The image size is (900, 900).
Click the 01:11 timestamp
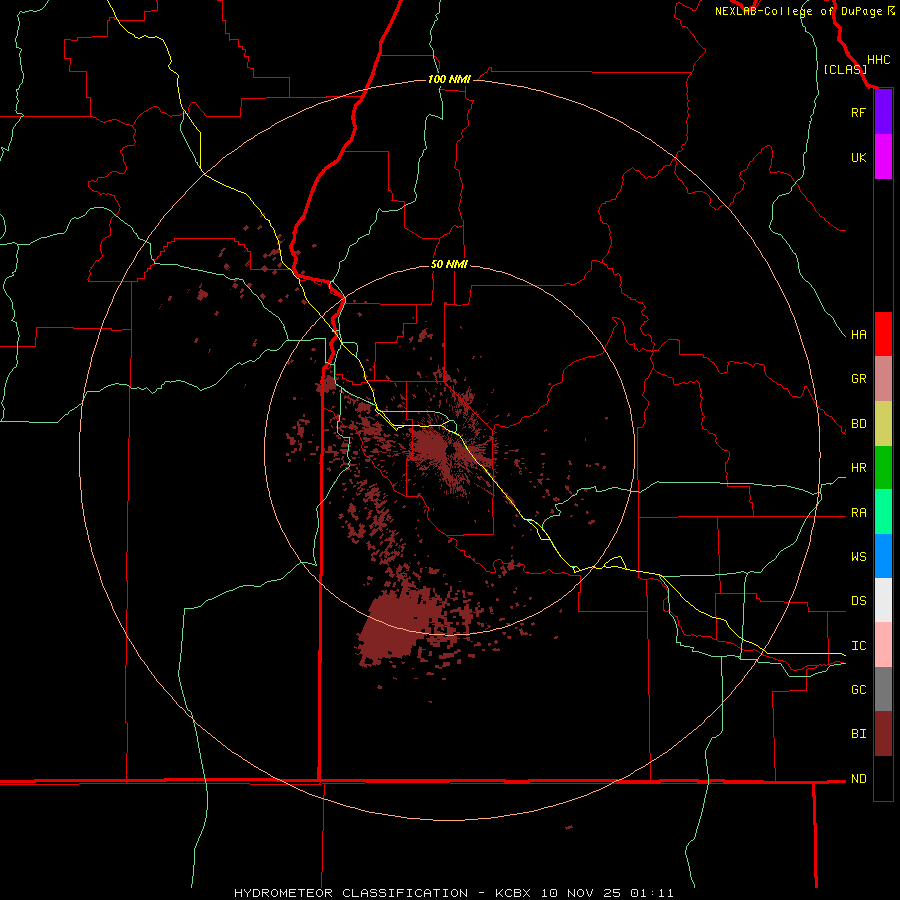click(651, 893)
